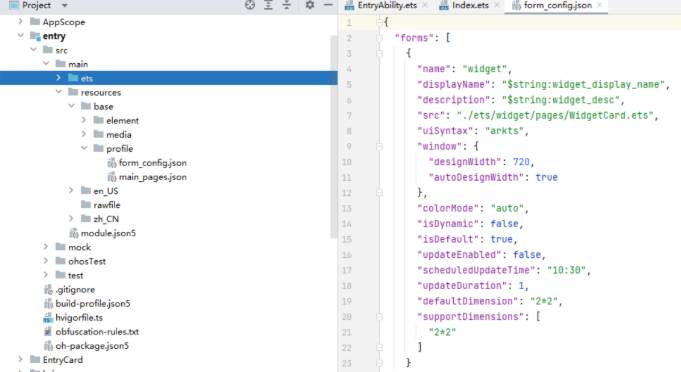This screenshot has height=372, width=681.
Task: Click the "widget" name value in editor
Action: 485,69
